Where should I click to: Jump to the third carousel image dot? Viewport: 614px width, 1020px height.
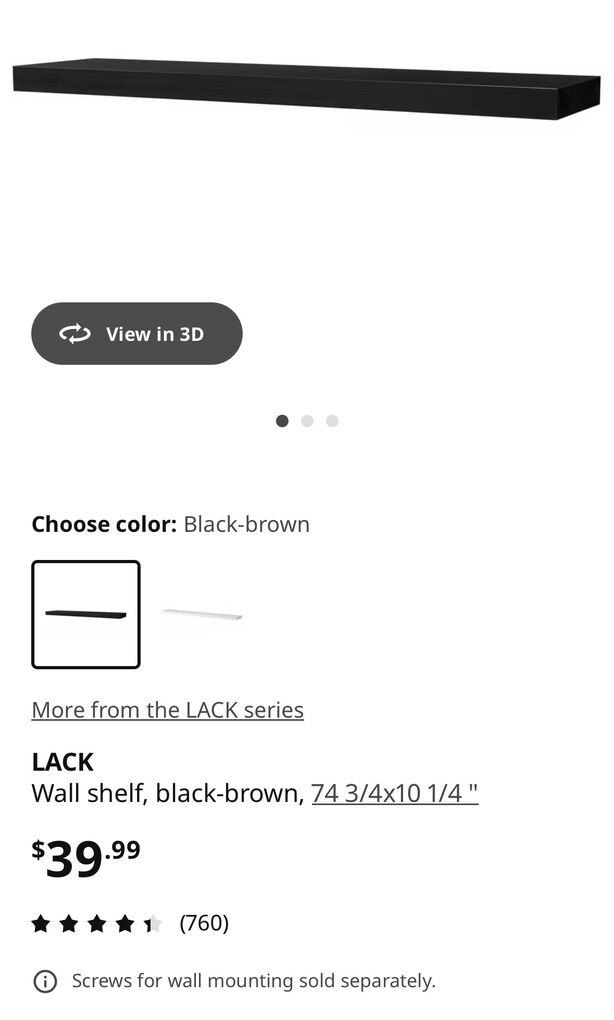(332, 421)
